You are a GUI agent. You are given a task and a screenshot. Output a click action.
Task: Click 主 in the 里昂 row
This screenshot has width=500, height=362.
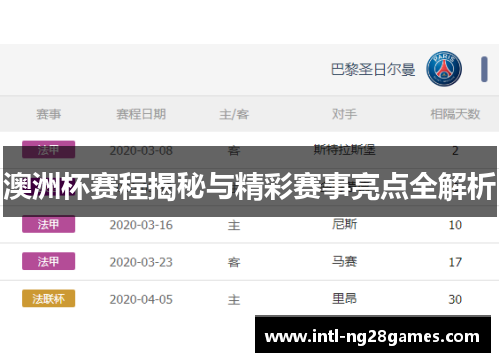point(234,300)
